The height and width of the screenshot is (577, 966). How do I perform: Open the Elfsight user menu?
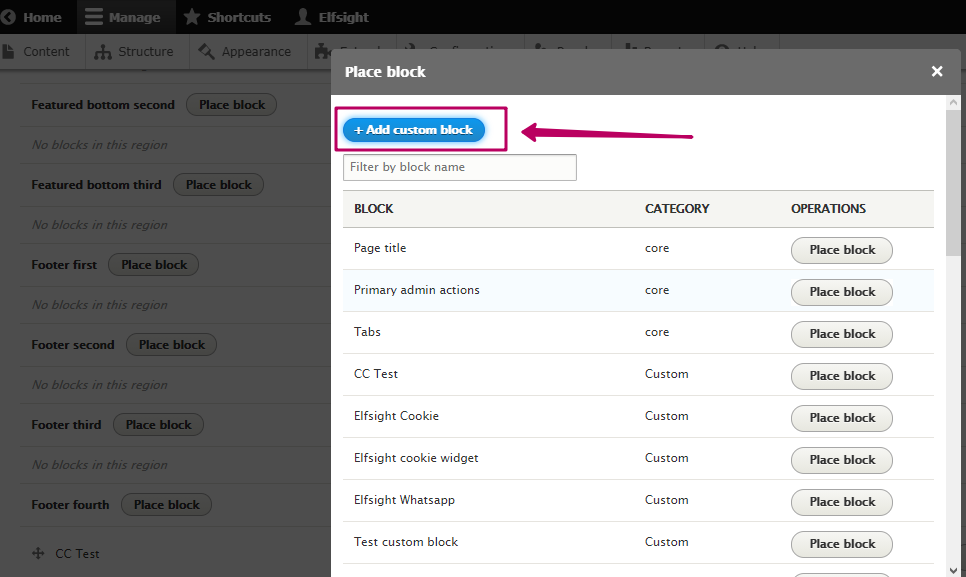click(332, 17)
